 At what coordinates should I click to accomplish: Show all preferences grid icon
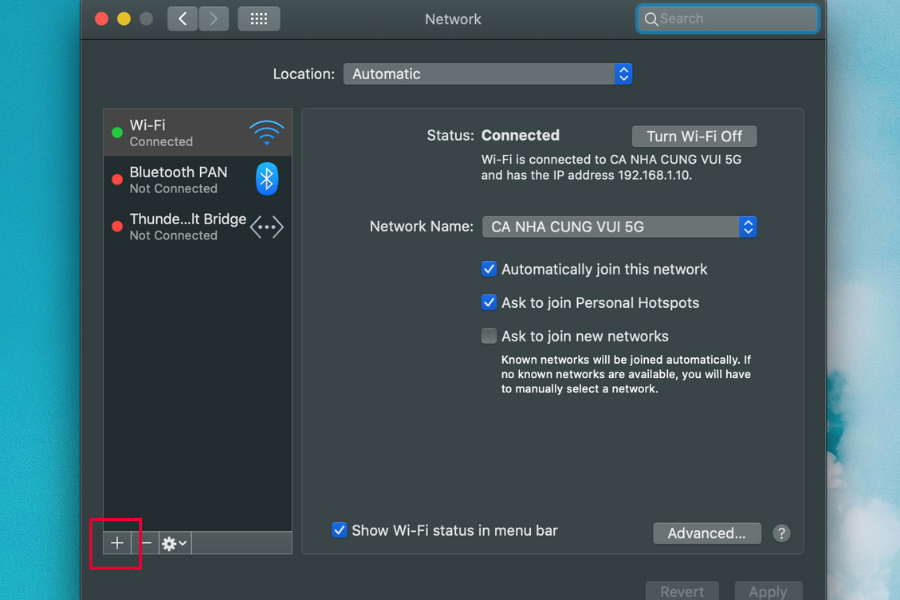(259, 19)
